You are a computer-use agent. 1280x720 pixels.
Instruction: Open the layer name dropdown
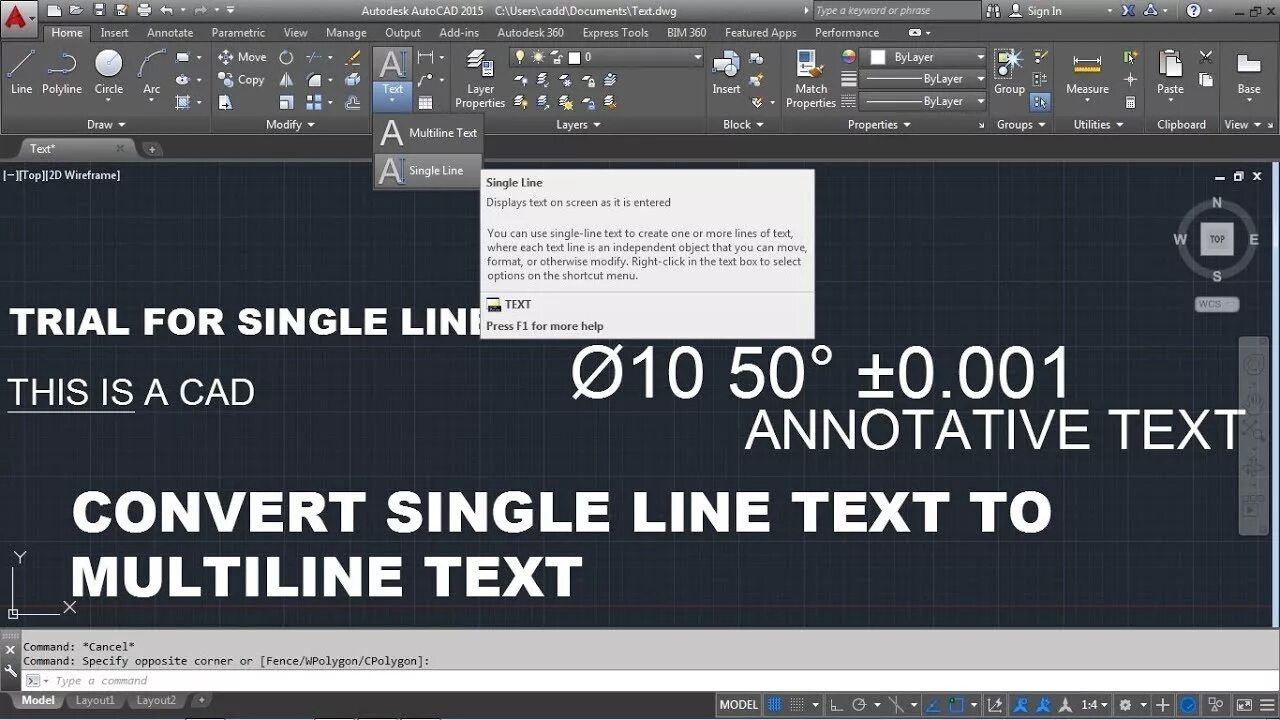(x=698, y=57)
